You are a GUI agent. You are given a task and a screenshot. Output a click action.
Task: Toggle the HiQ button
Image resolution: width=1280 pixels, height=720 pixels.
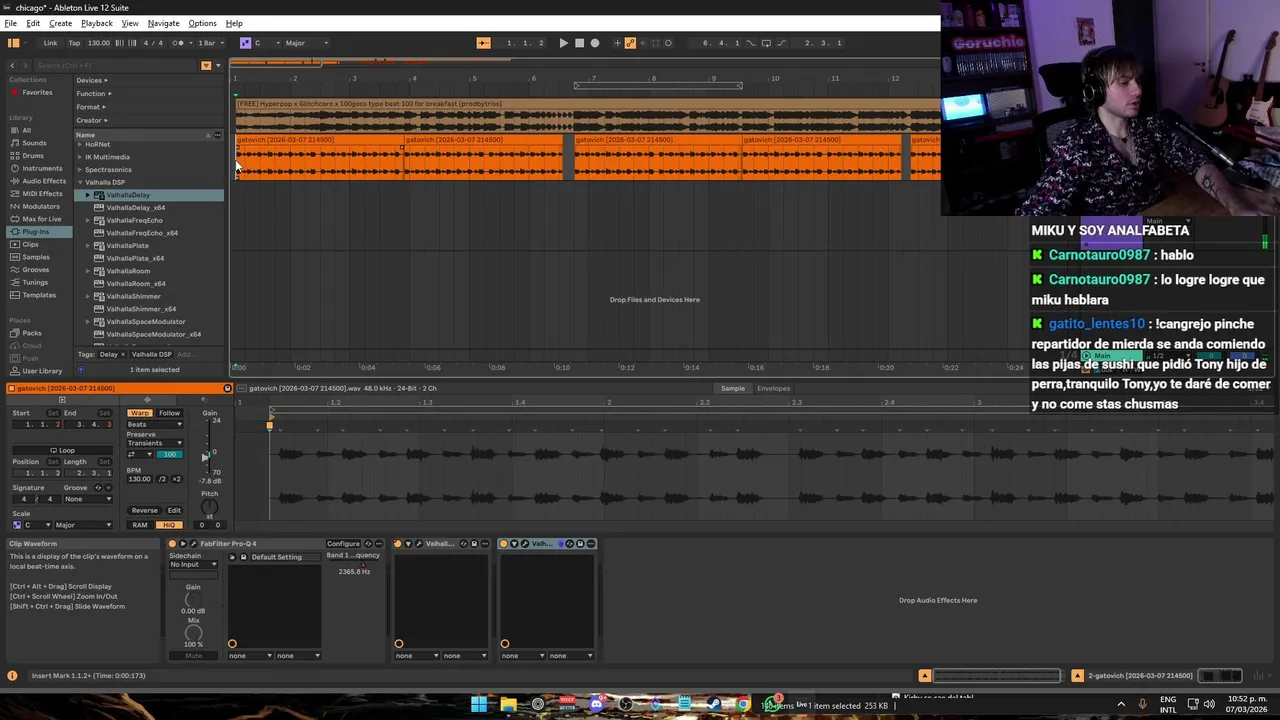click(x=169, y=525)
